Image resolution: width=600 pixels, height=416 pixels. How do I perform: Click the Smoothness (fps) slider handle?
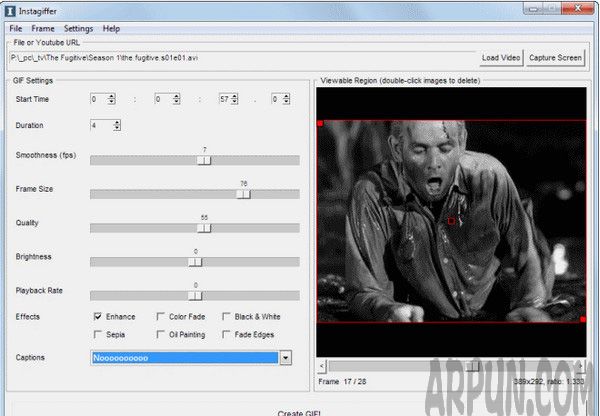(204, 160)
